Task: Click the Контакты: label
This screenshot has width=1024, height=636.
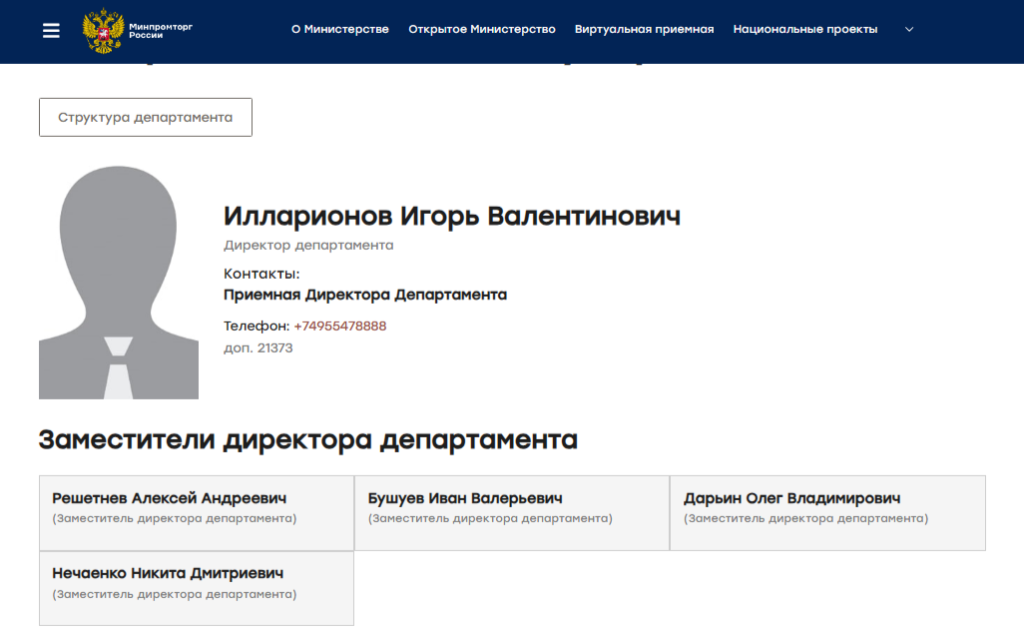Action: (x=261, y=274)
